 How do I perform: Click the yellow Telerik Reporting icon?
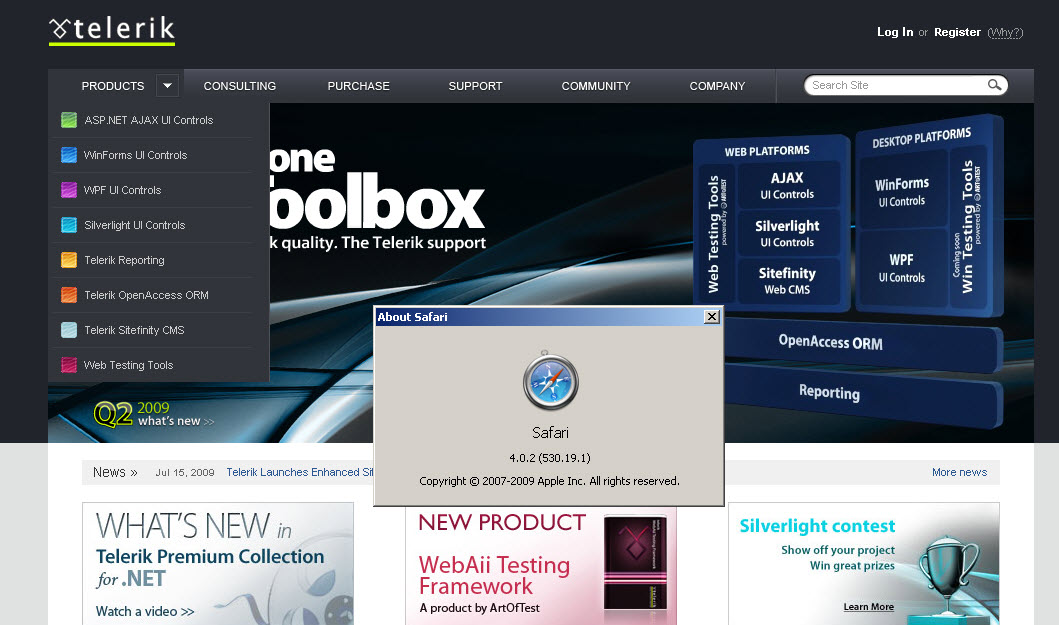[69, 260]
